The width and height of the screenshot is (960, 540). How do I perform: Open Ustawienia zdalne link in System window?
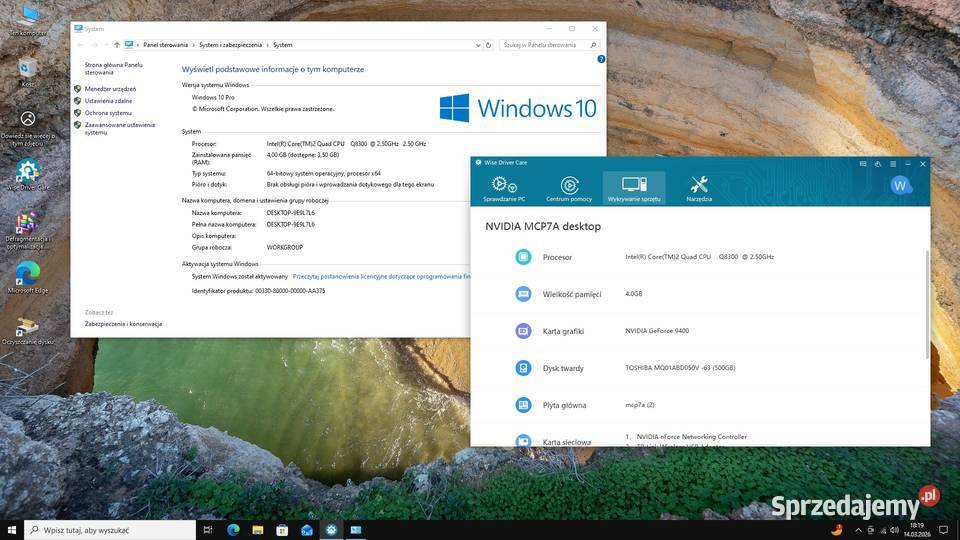pyautogui.click(x=108, y=101)
